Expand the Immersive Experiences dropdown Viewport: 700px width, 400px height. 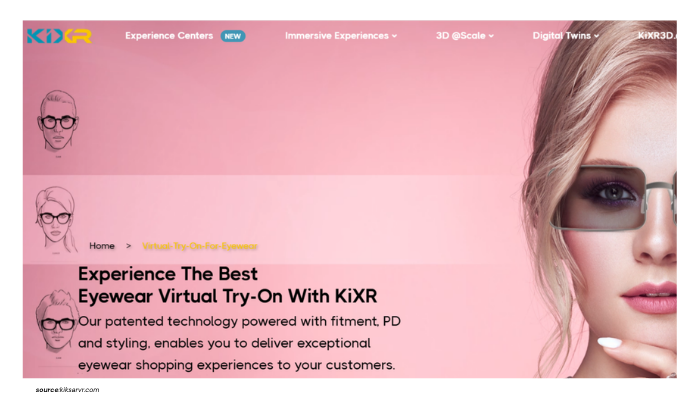[x=341, y=36]
